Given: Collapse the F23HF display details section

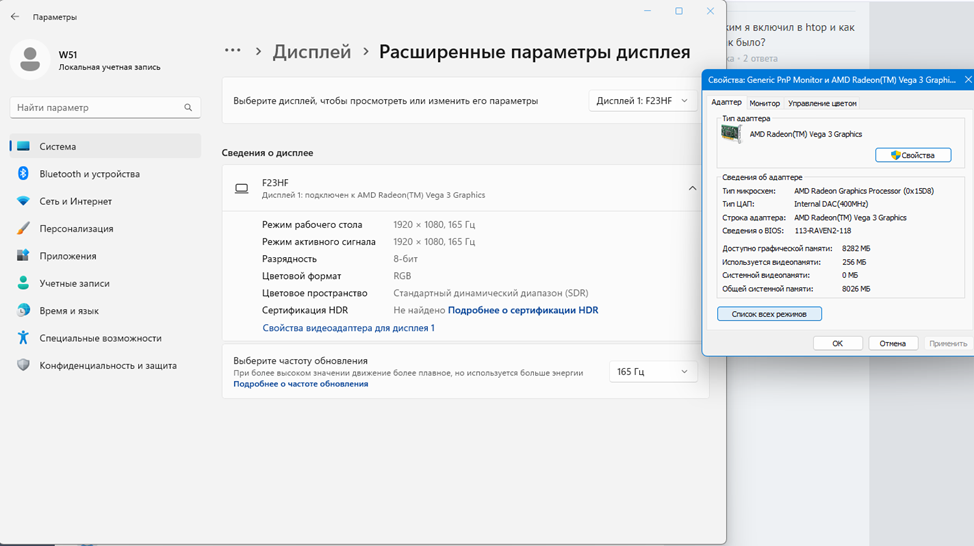Looking at the screenshot, I should point(692,188).
